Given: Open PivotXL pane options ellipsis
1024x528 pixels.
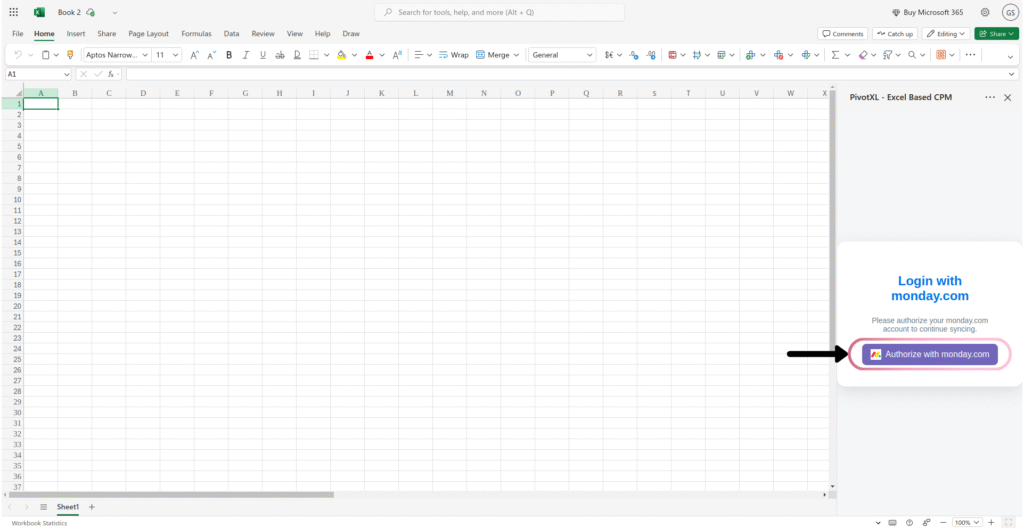Looking at the screenshot, I should (990, 97).
